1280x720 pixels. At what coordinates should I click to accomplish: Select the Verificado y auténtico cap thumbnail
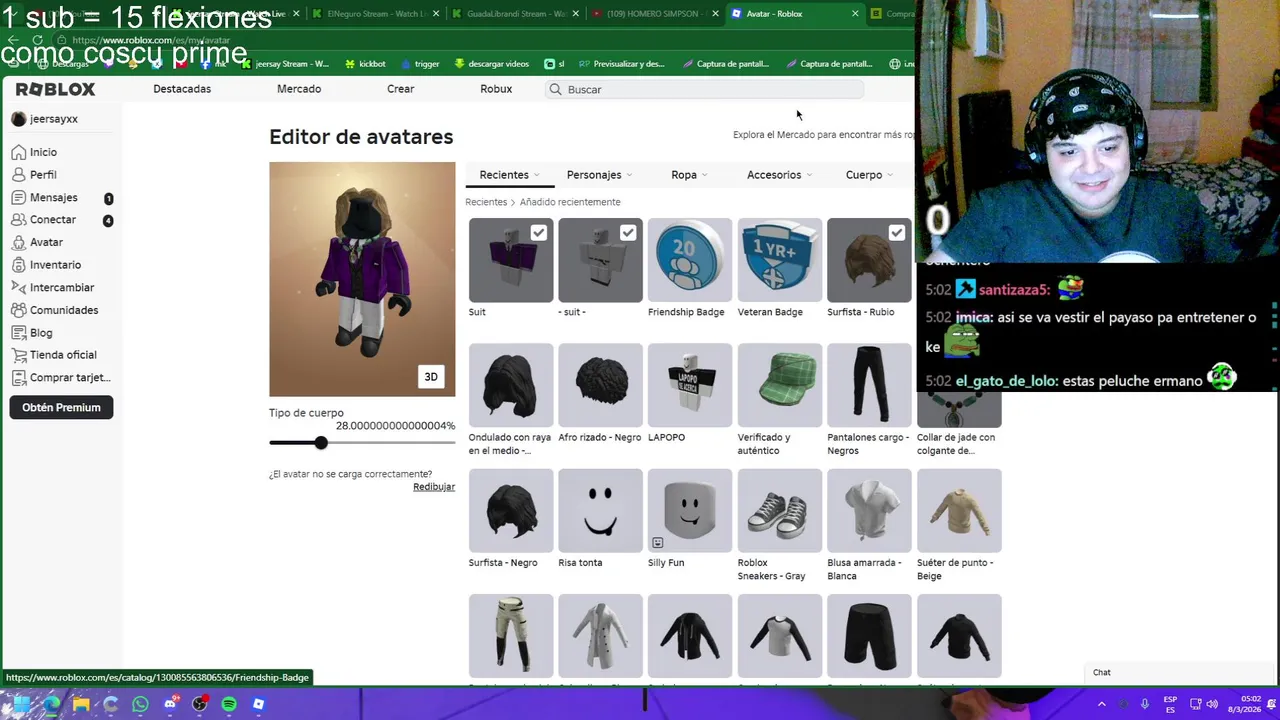coord(780,386)
